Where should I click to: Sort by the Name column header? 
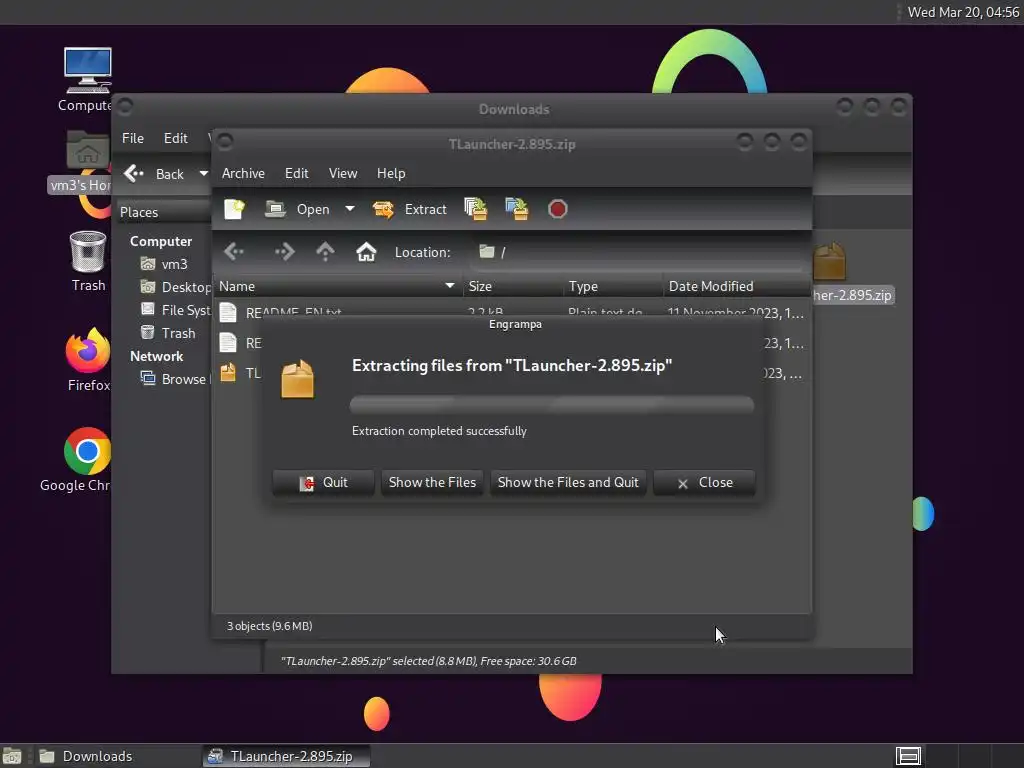pos(337,286)
